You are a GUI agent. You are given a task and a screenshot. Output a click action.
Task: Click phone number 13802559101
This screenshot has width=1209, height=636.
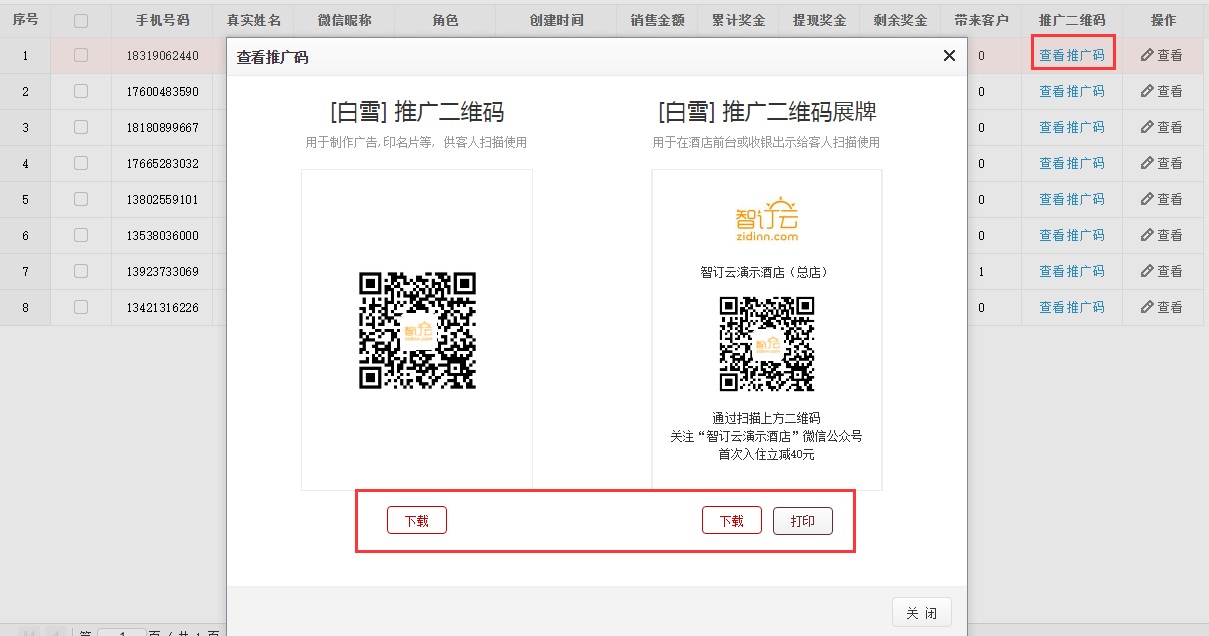tap(162, 200)
